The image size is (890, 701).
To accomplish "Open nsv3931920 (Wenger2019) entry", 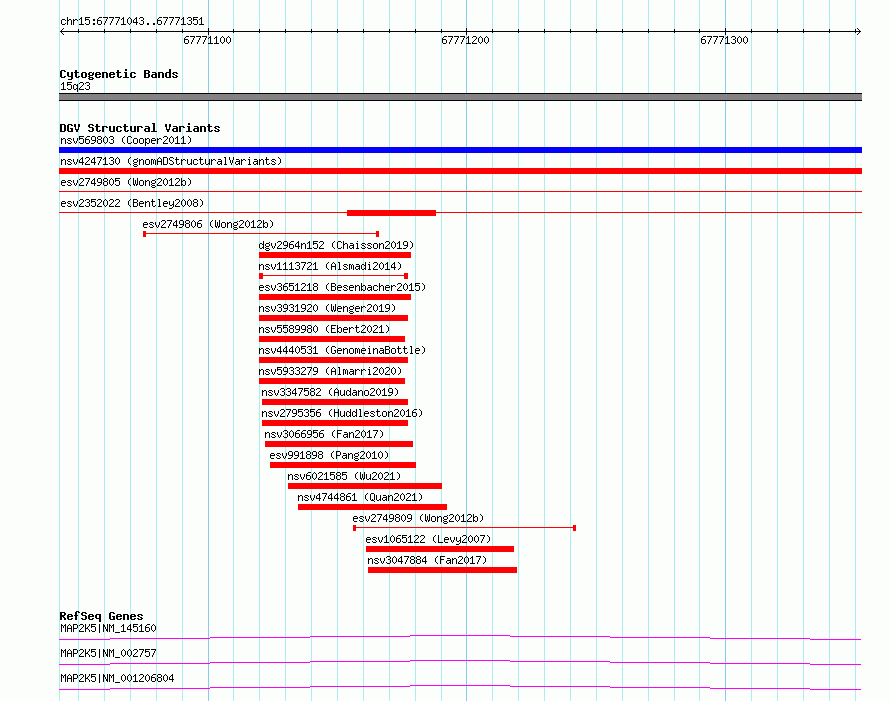I will [327, 308].
